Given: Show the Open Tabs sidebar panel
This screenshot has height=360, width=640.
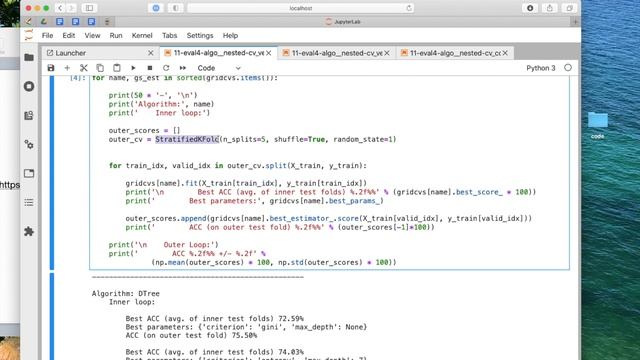Looking at the screenshot, I should 29,173.
